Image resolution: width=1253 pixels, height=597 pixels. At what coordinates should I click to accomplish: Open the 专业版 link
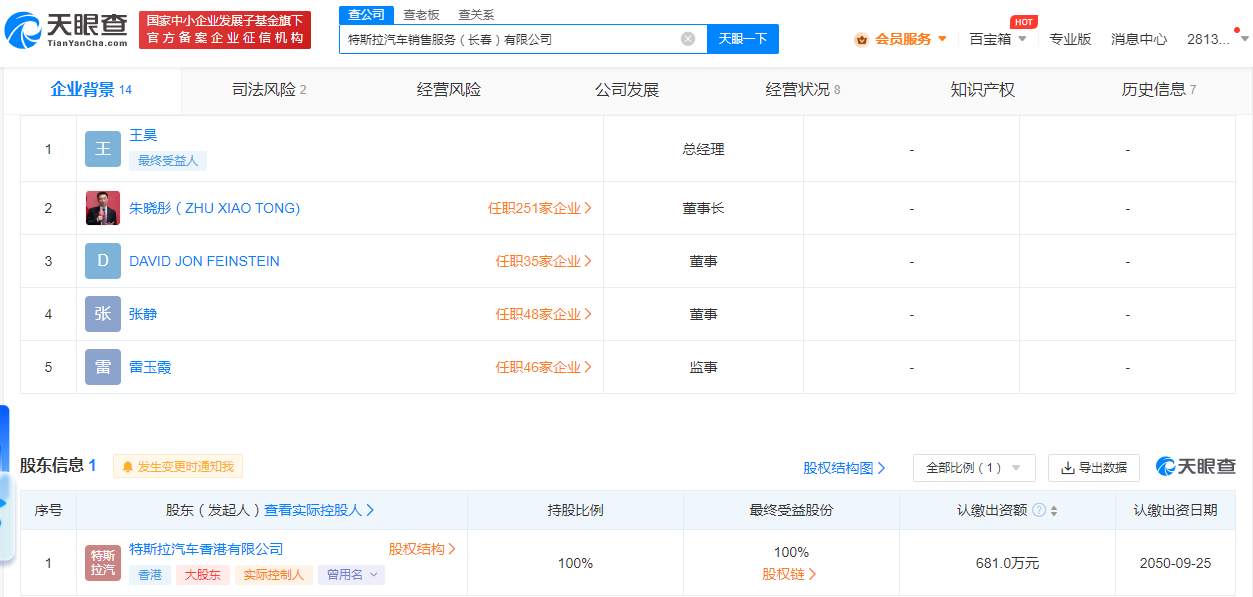tap(1070, 39)
